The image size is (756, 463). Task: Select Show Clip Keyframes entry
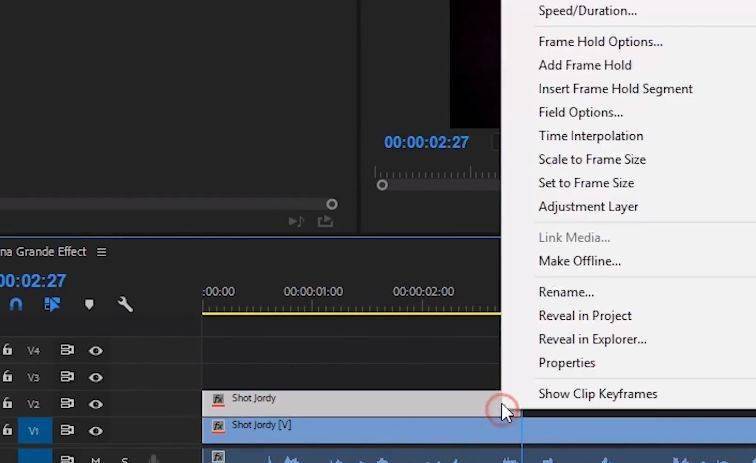[x=598, y=394]
